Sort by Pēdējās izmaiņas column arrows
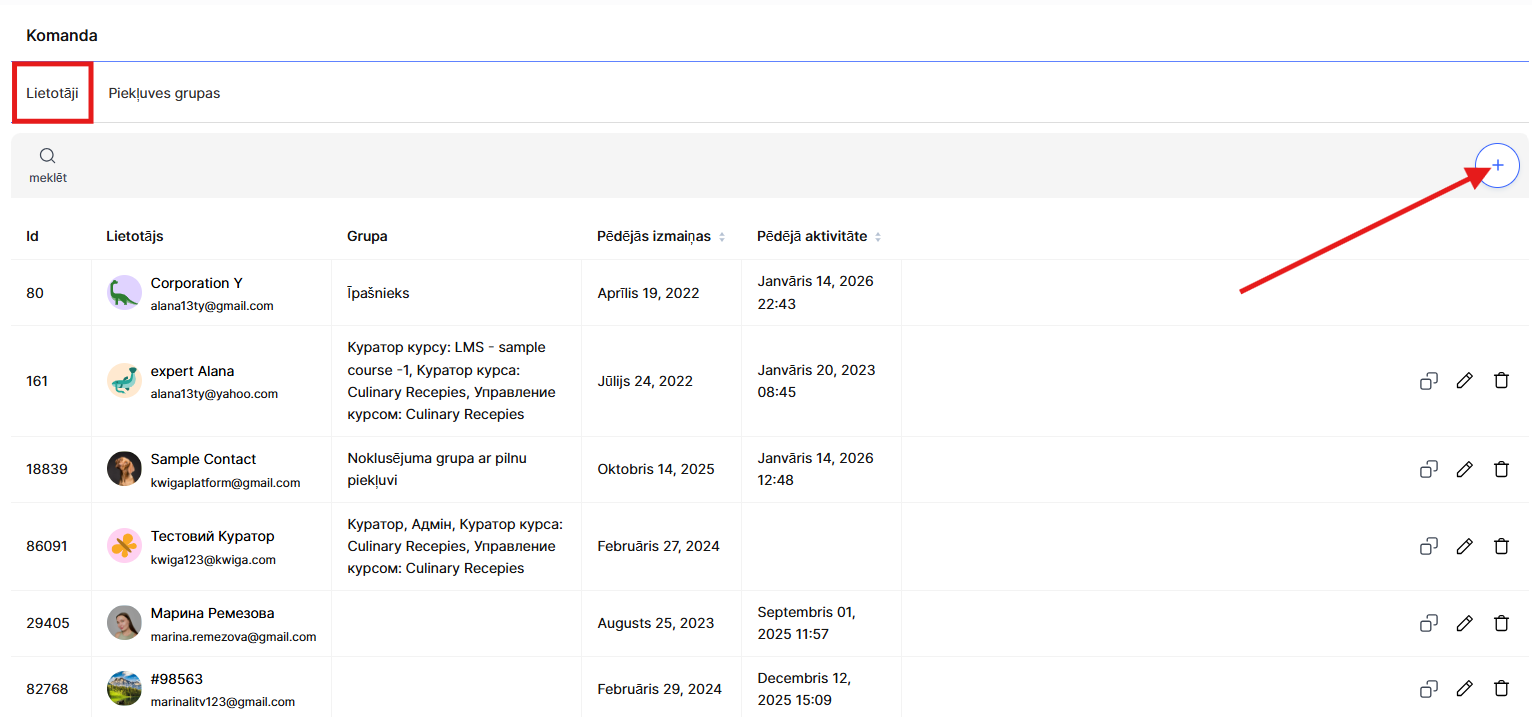The width and height of the screenshot is (1532, 717). coord(722,237)
